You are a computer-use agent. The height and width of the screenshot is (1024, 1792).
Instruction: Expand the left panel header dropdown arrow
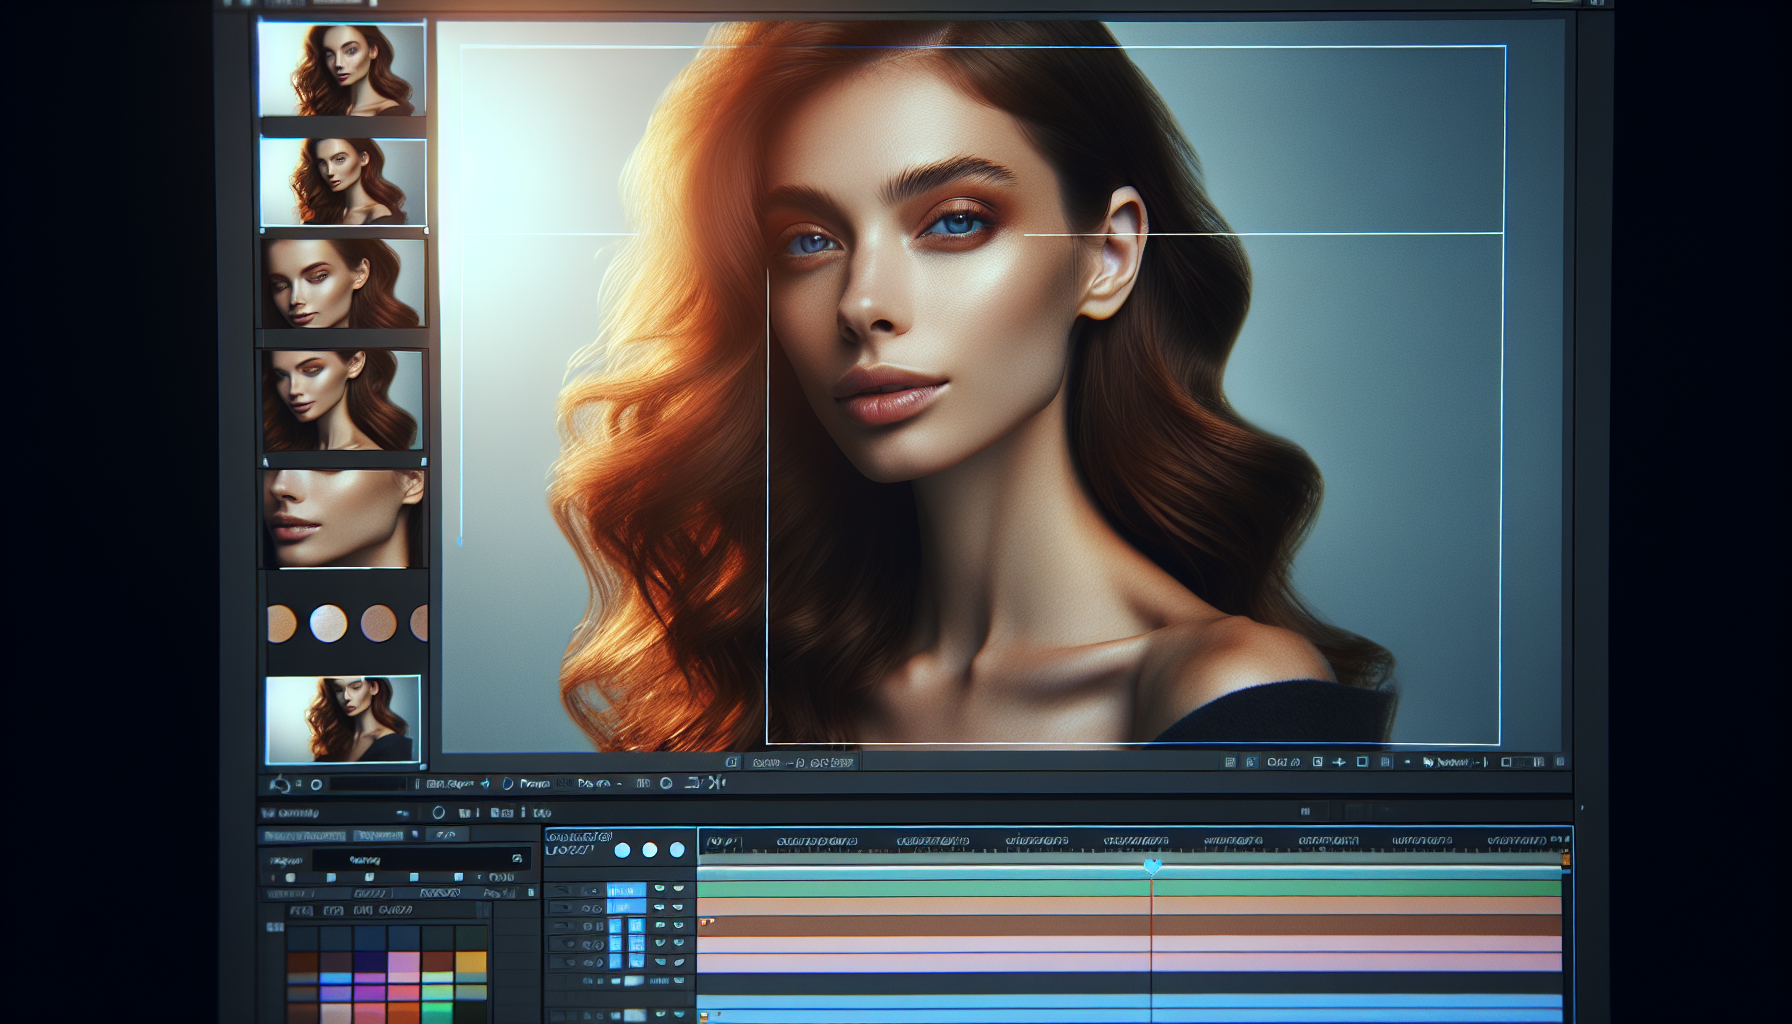point(402,813)
